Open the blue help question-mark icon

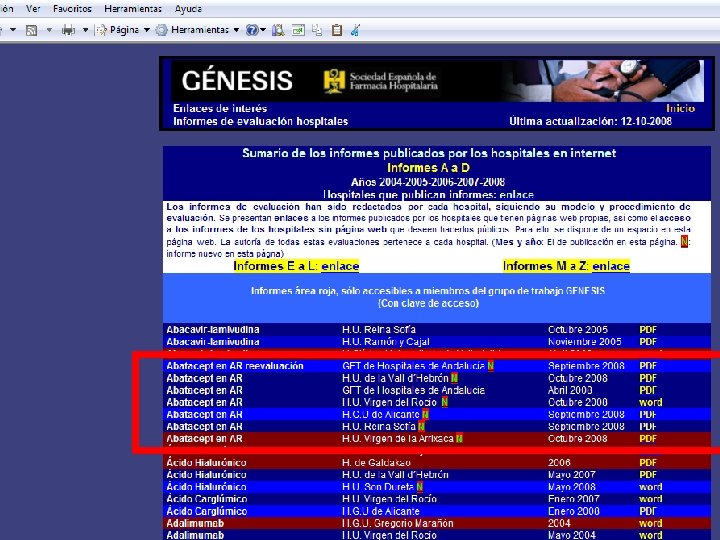click(252, 30)
